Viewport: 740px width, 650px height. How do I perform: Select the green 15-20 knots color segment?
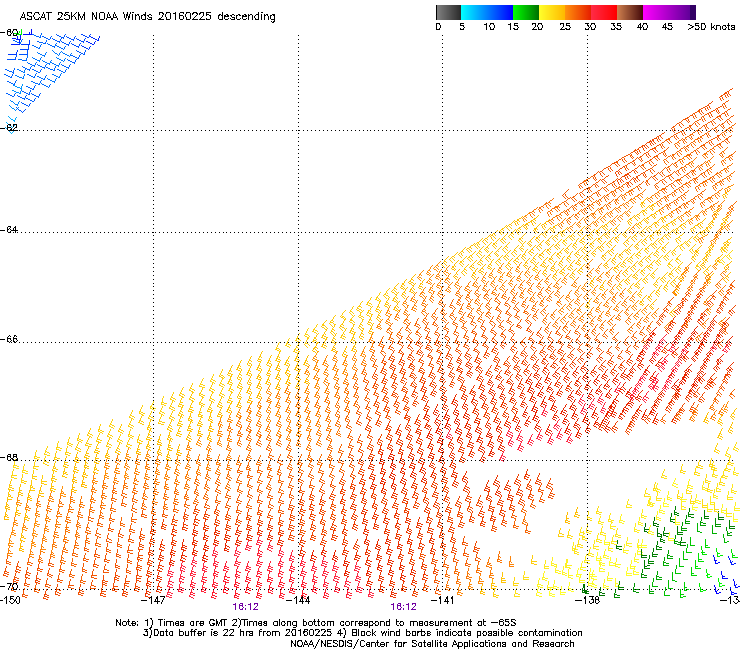(x=526, y=12)
